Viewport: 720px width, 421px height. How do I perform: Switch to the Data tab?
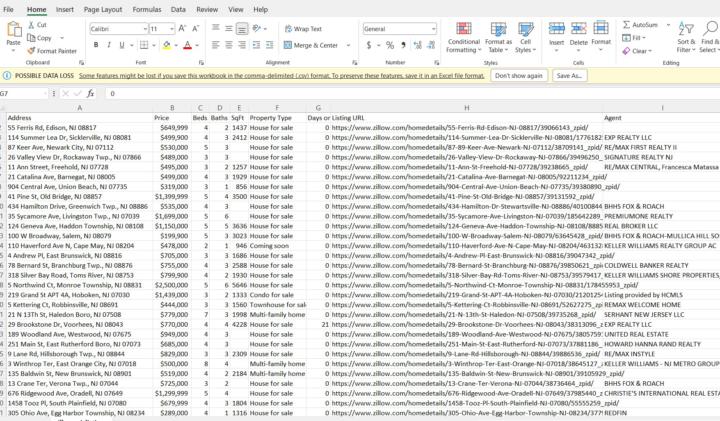pos(178,9)
